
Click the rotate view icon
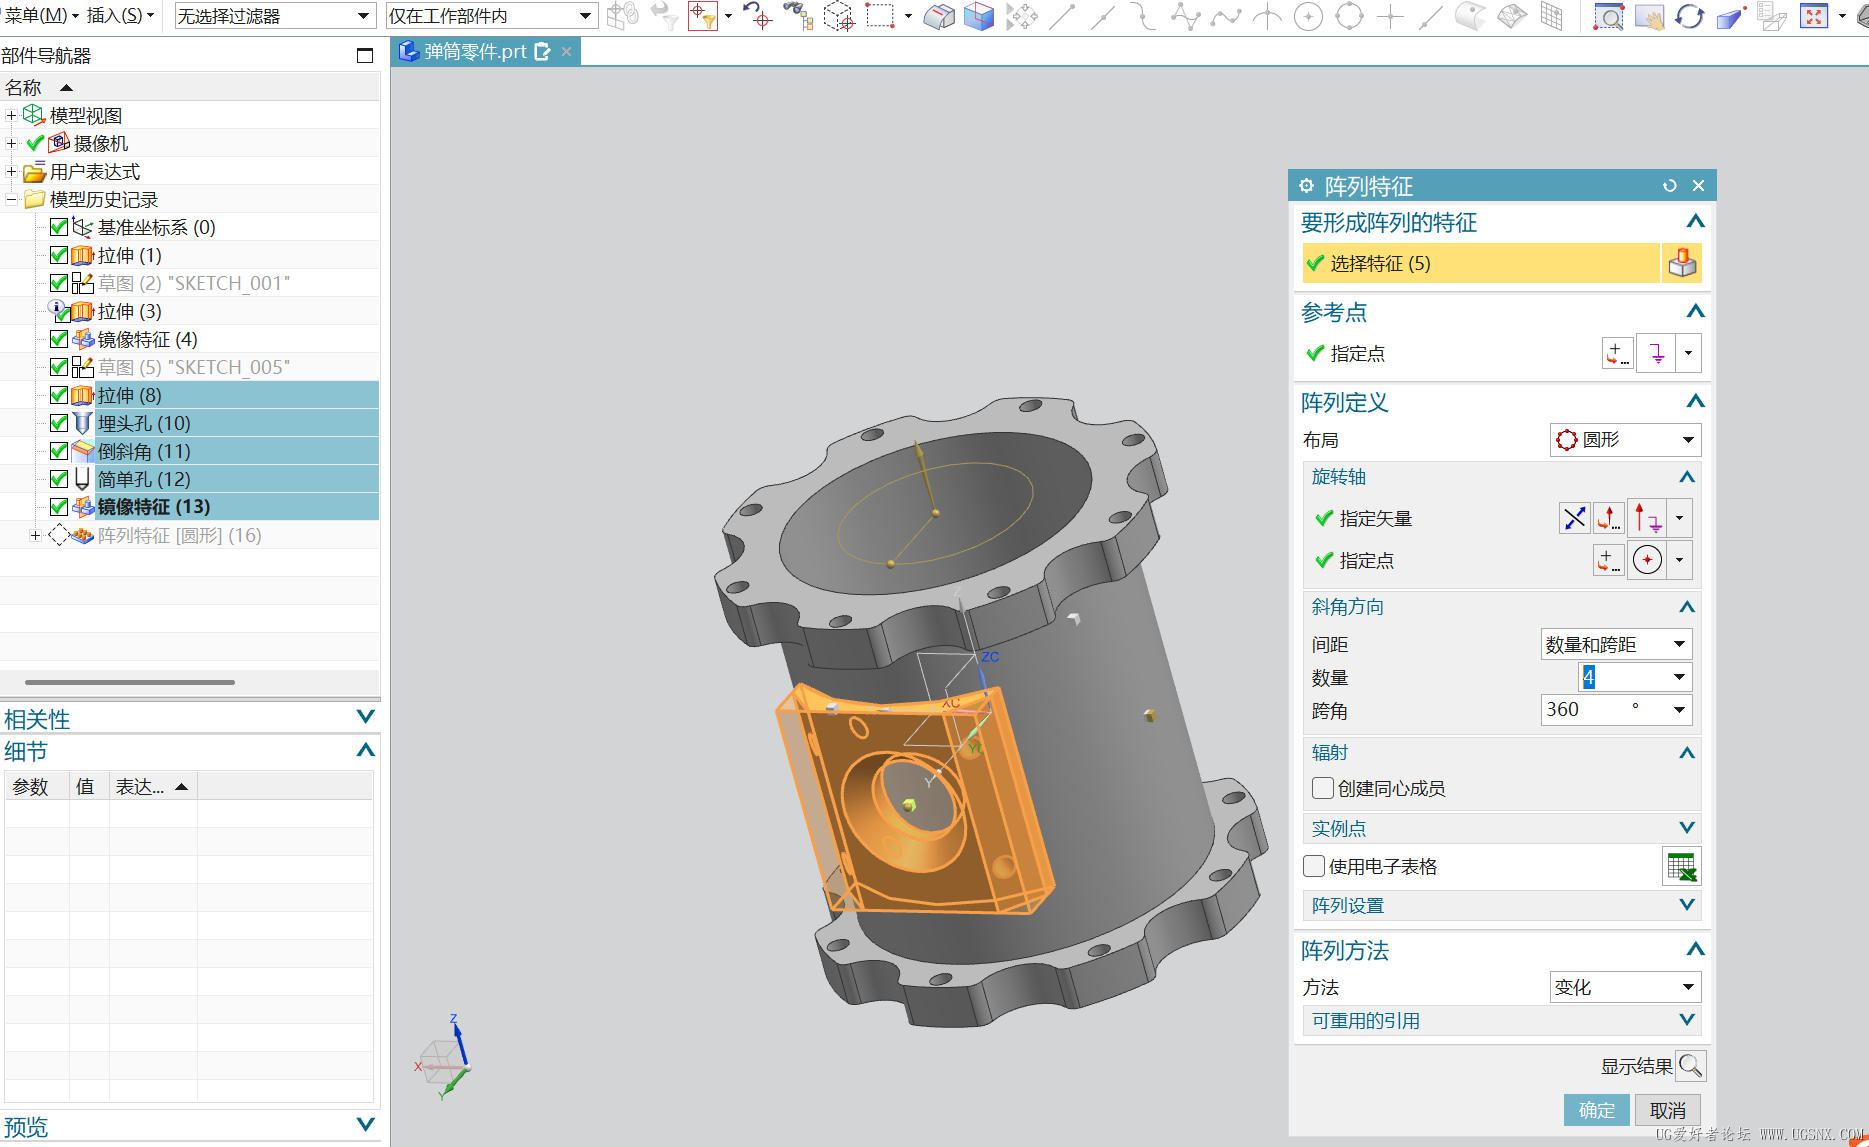[x=1690, y=16]
